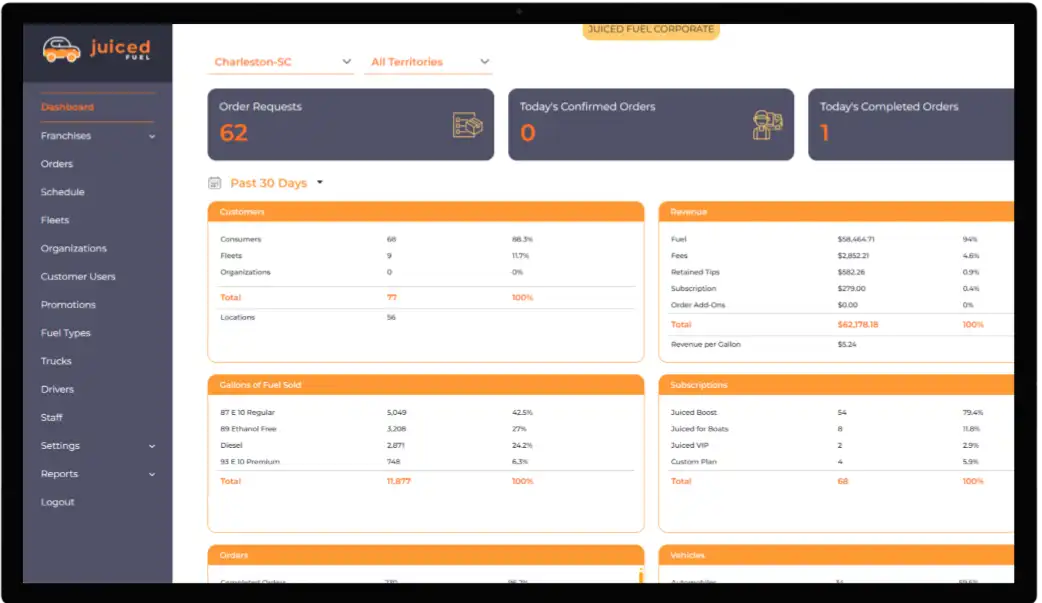Click the Gallons of Fuel Sold header
Image resolution: width=1042 pixels, height=603 pixels.
(x=426, y=385)
